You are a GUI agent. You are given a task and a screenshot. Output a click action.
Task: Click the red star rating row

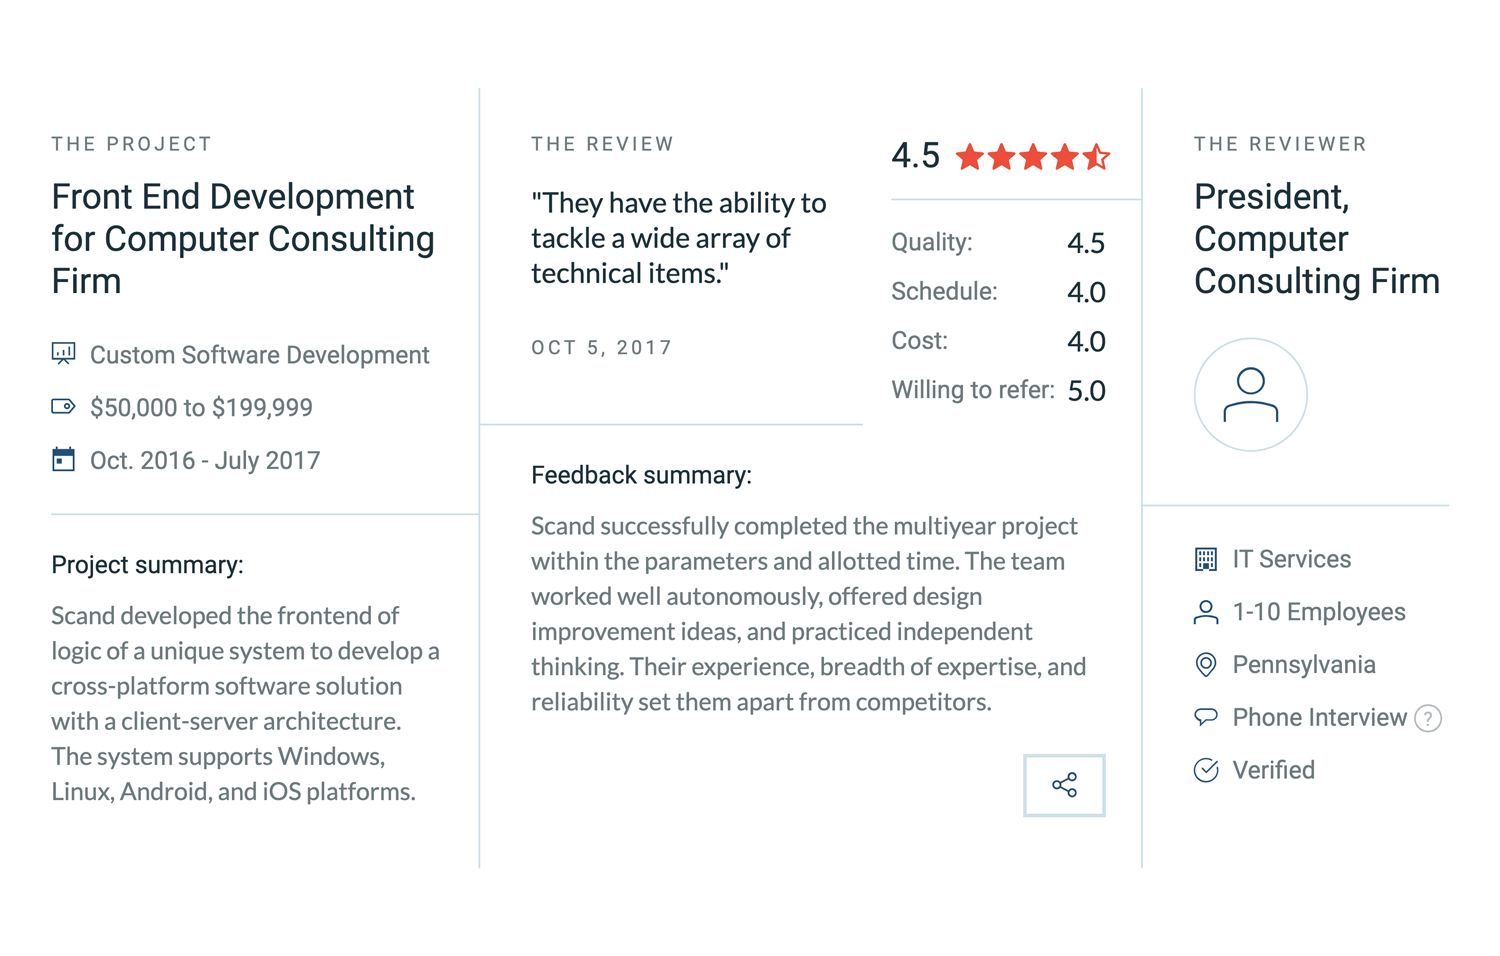[x=1032, y=157]
